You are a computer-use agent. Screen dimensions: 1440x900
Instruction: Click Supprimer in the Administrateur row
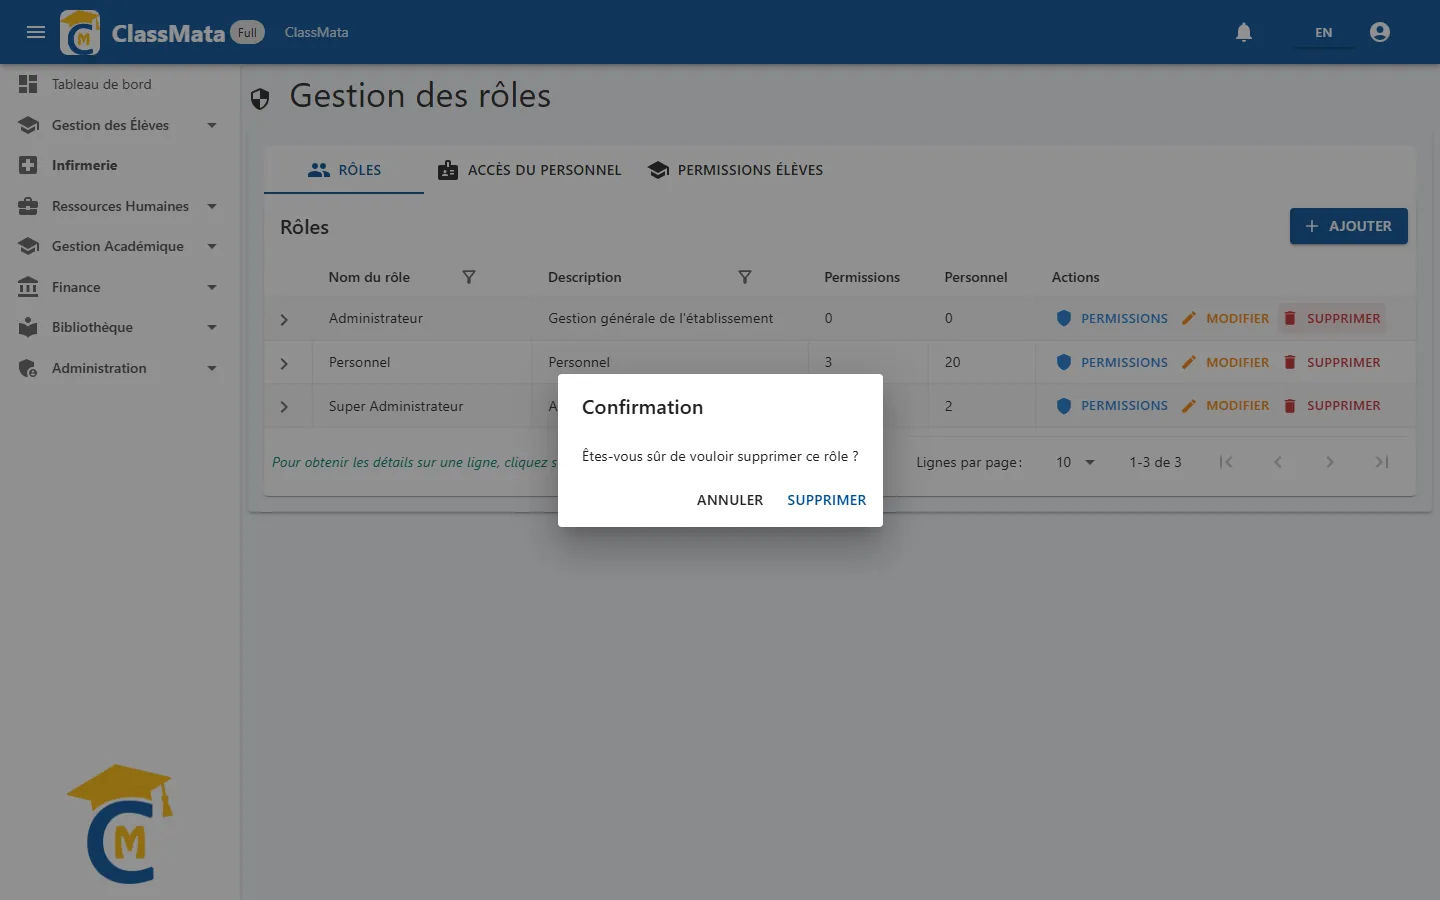pos(1332,318)
